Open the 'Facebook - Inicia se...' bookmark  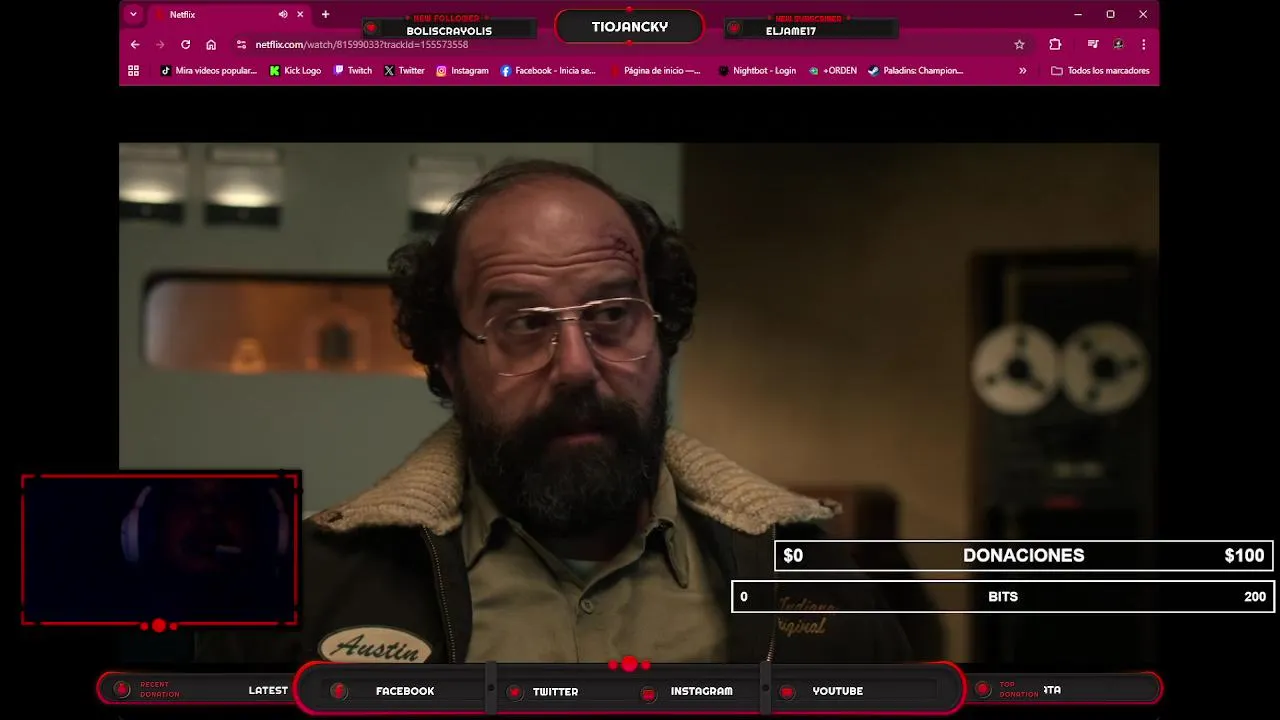(x=548, y=70)
